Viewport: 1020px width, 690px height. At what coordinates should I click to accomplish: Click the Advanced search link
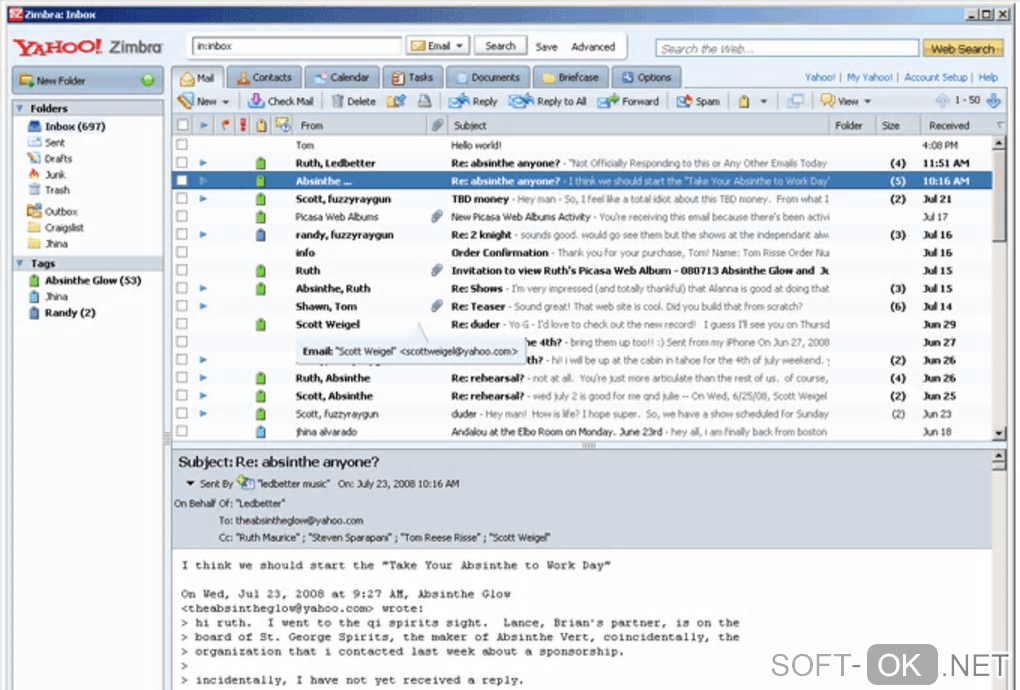[x=593, y=47]
